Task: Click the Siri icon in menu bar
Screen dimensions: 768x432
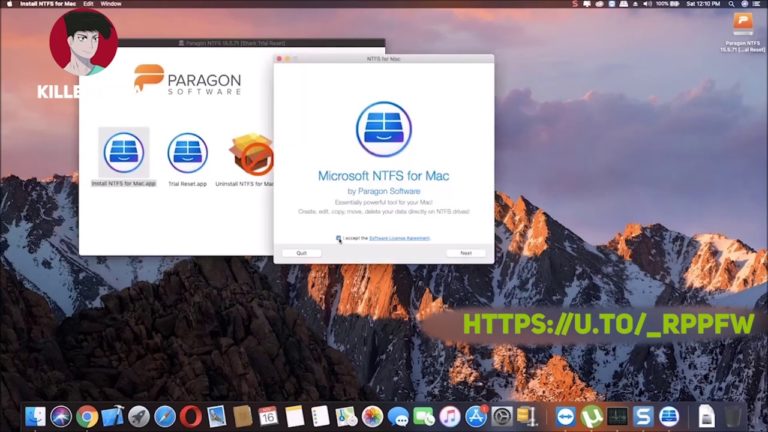Action: pyautogui.click(x=744, y=4)
